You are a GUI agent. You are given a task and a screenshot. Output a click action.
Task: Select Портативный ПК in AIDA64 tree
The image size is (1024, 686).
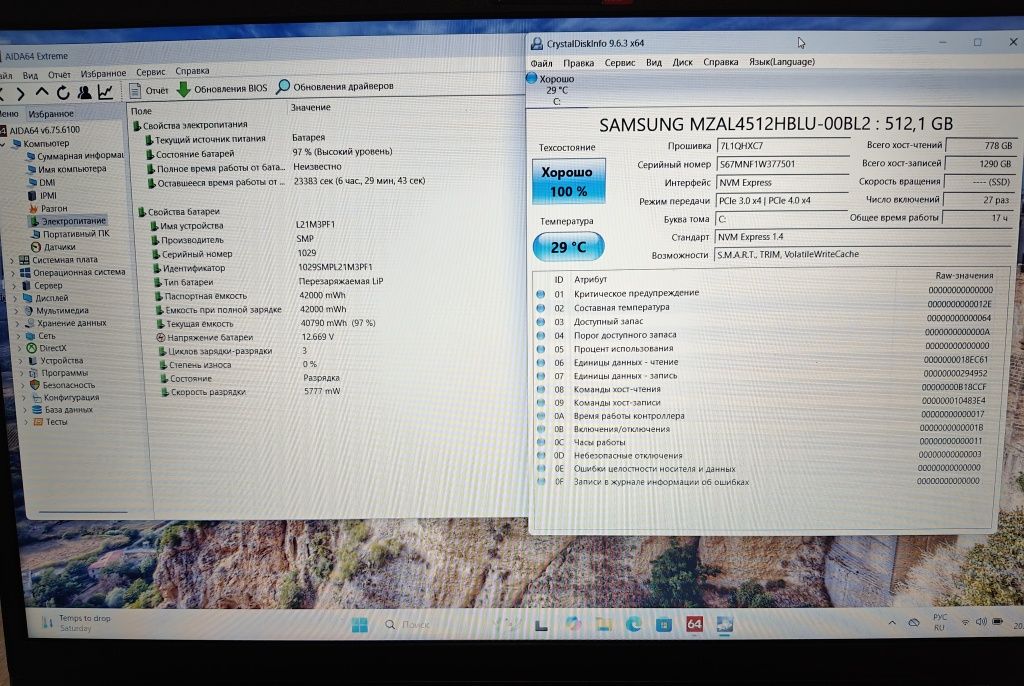(x=71, y=234)
